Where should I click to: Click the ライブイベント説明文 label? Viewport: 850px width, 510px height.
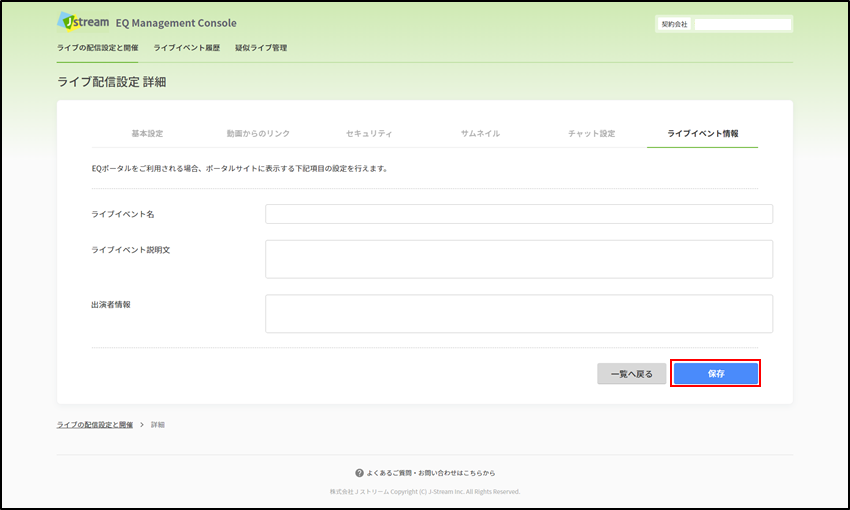click(131, 250)
